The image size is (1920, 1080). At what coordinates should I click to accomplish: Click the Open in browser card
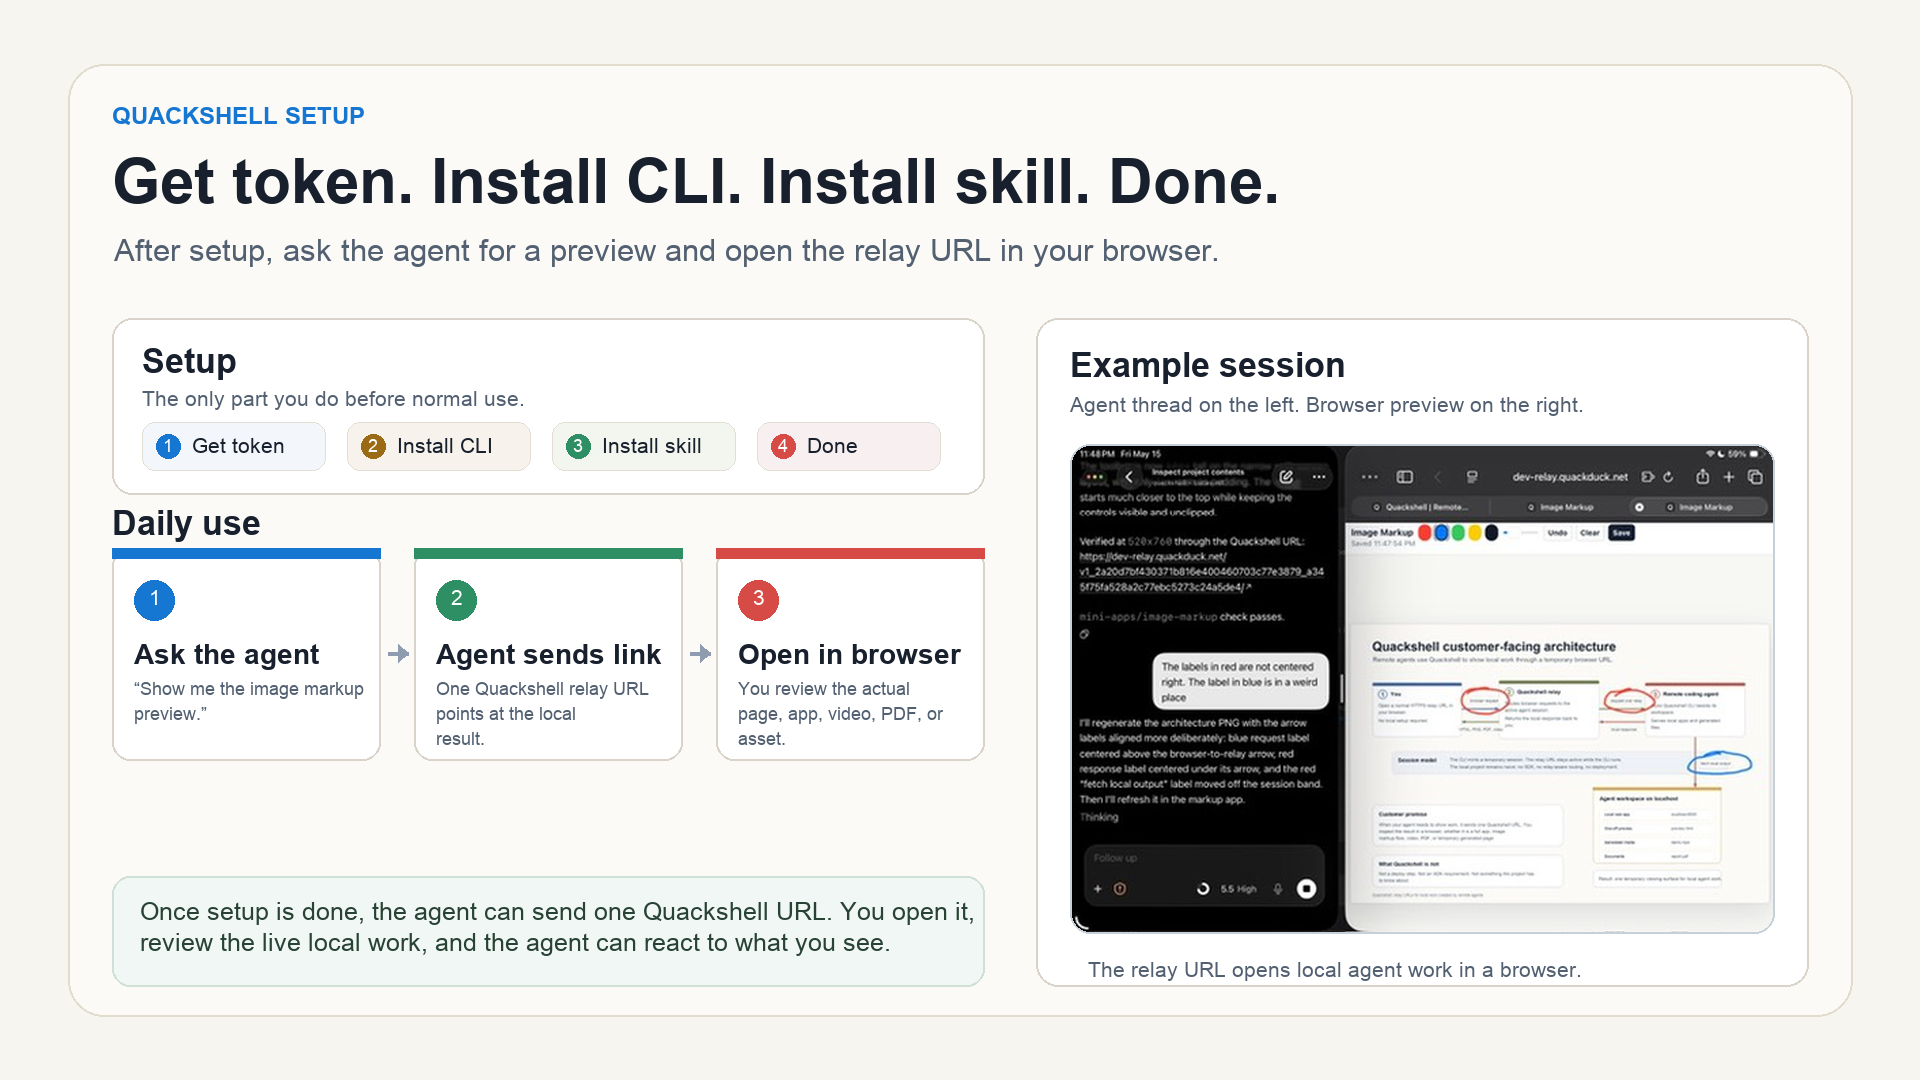pyautogui.click(x=850, y=654)
